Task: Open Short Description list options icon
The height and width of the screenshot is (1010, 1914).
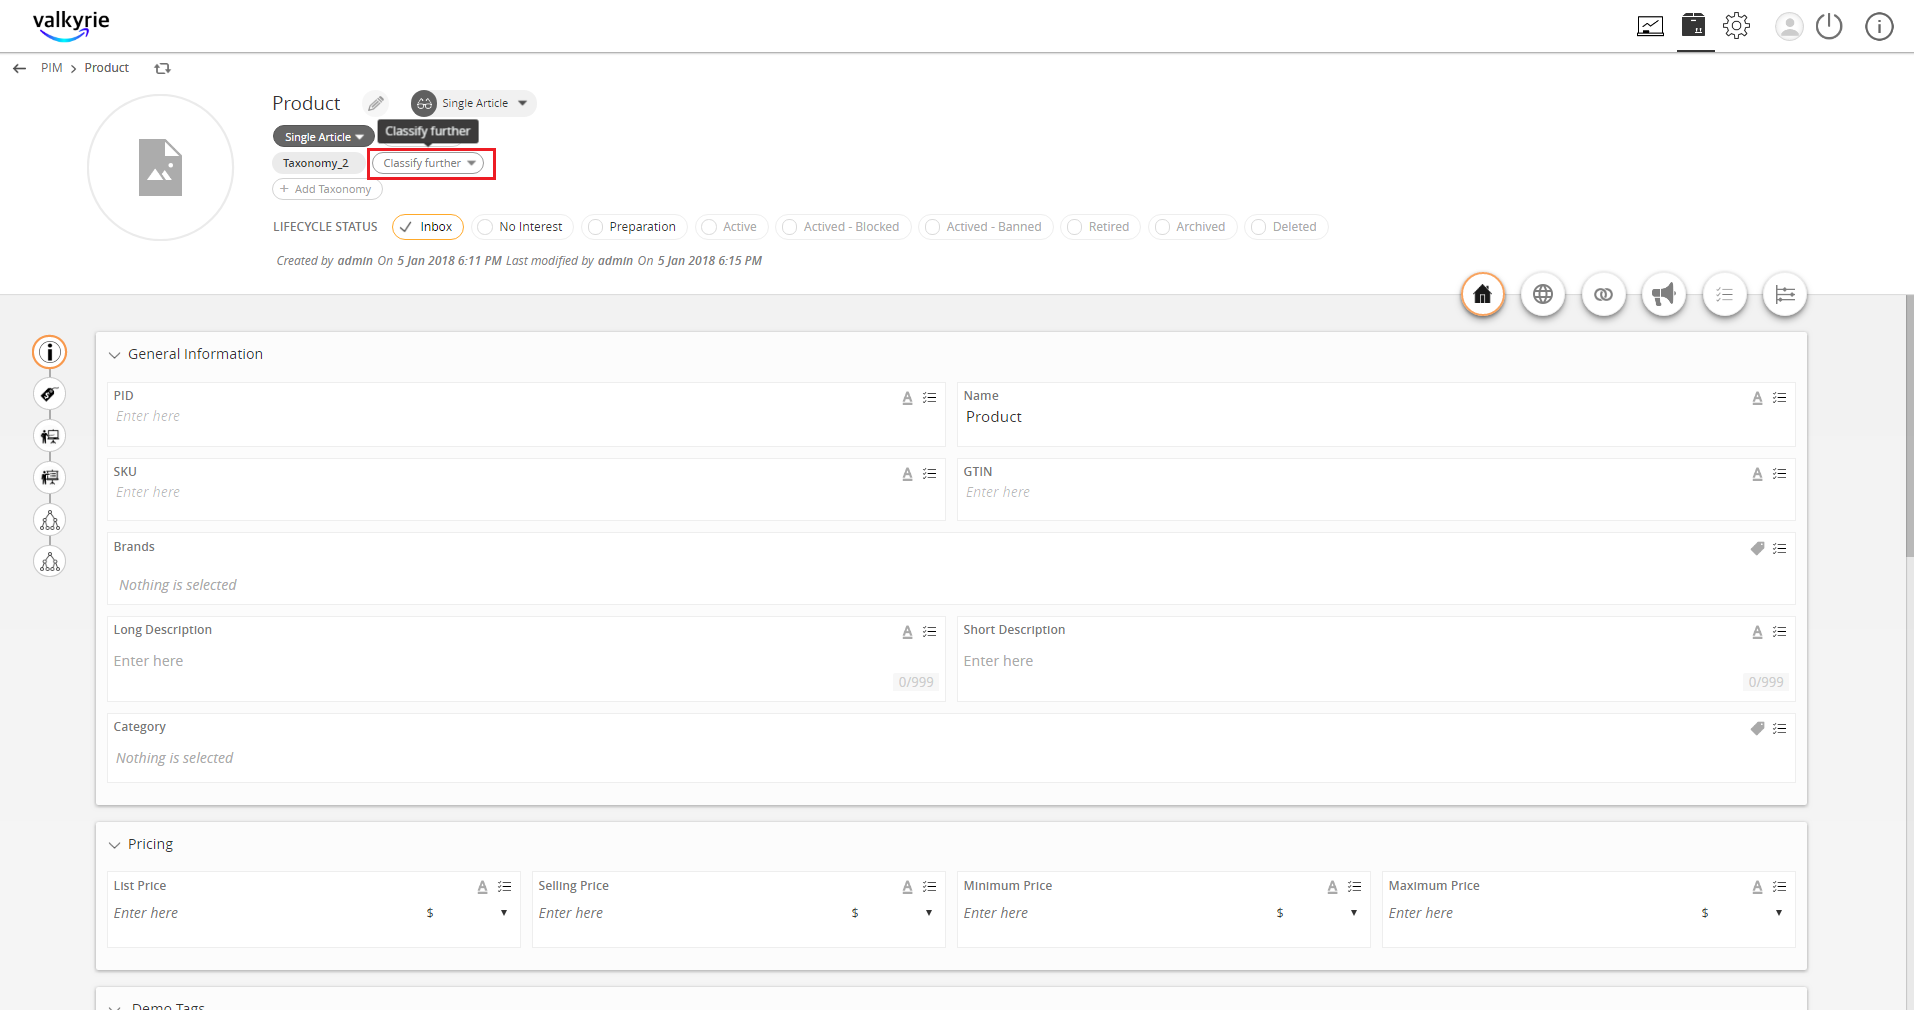Action: [x=1779, y=632]
